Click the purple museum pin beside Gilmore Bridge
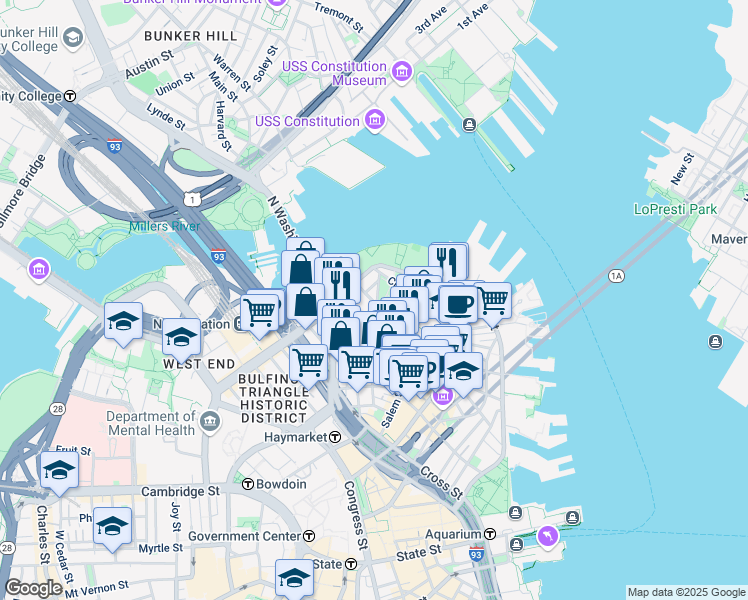 (39, 269)
